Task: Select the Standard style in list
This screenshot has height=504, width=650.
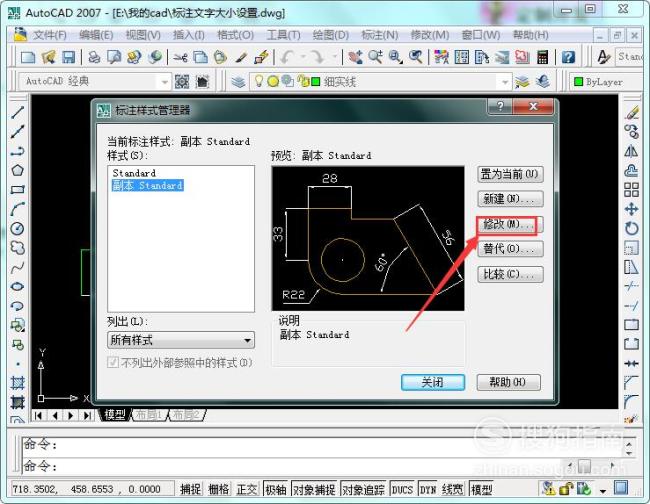Action: pos(134,173)
